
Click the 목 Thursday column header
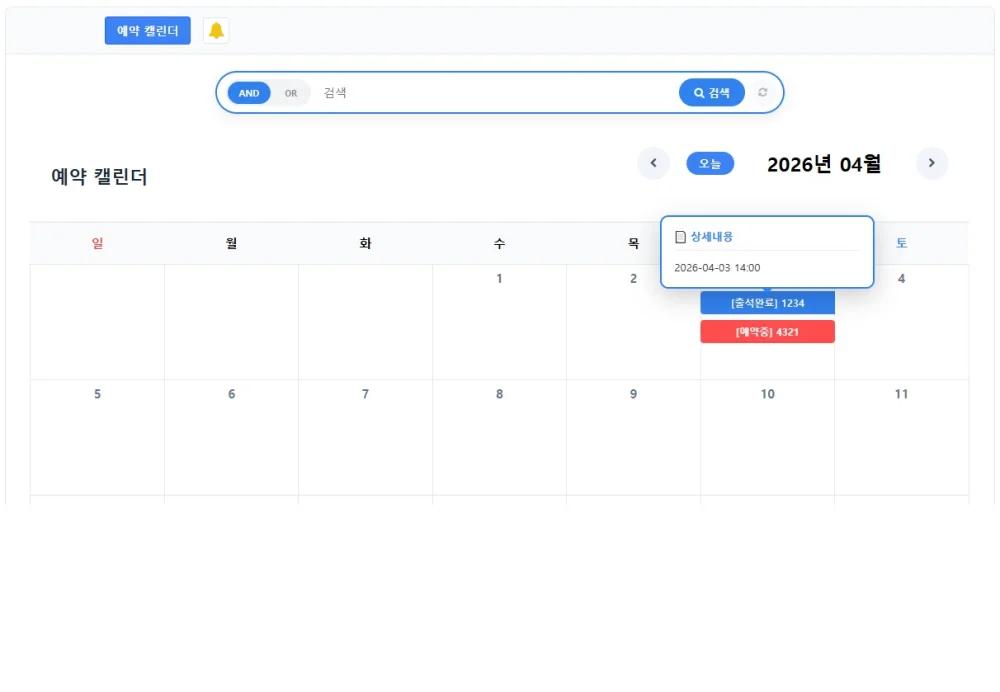tap(633, 243)
